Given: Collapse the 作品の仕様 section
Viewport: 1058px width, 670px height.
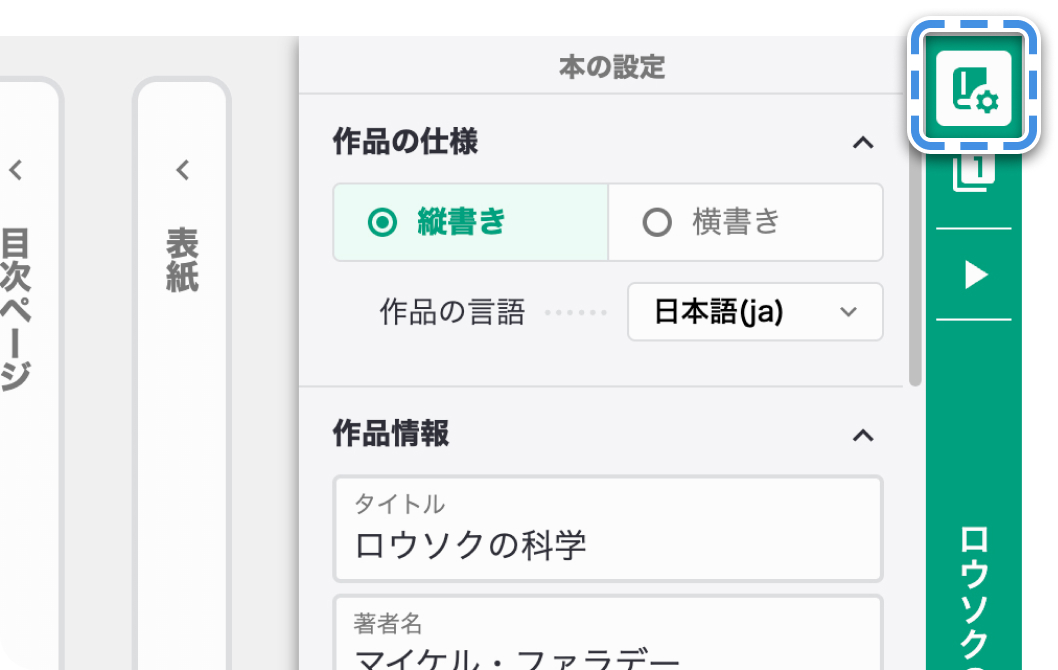Looking at the screenshot, I should click(x=863, y=143).
